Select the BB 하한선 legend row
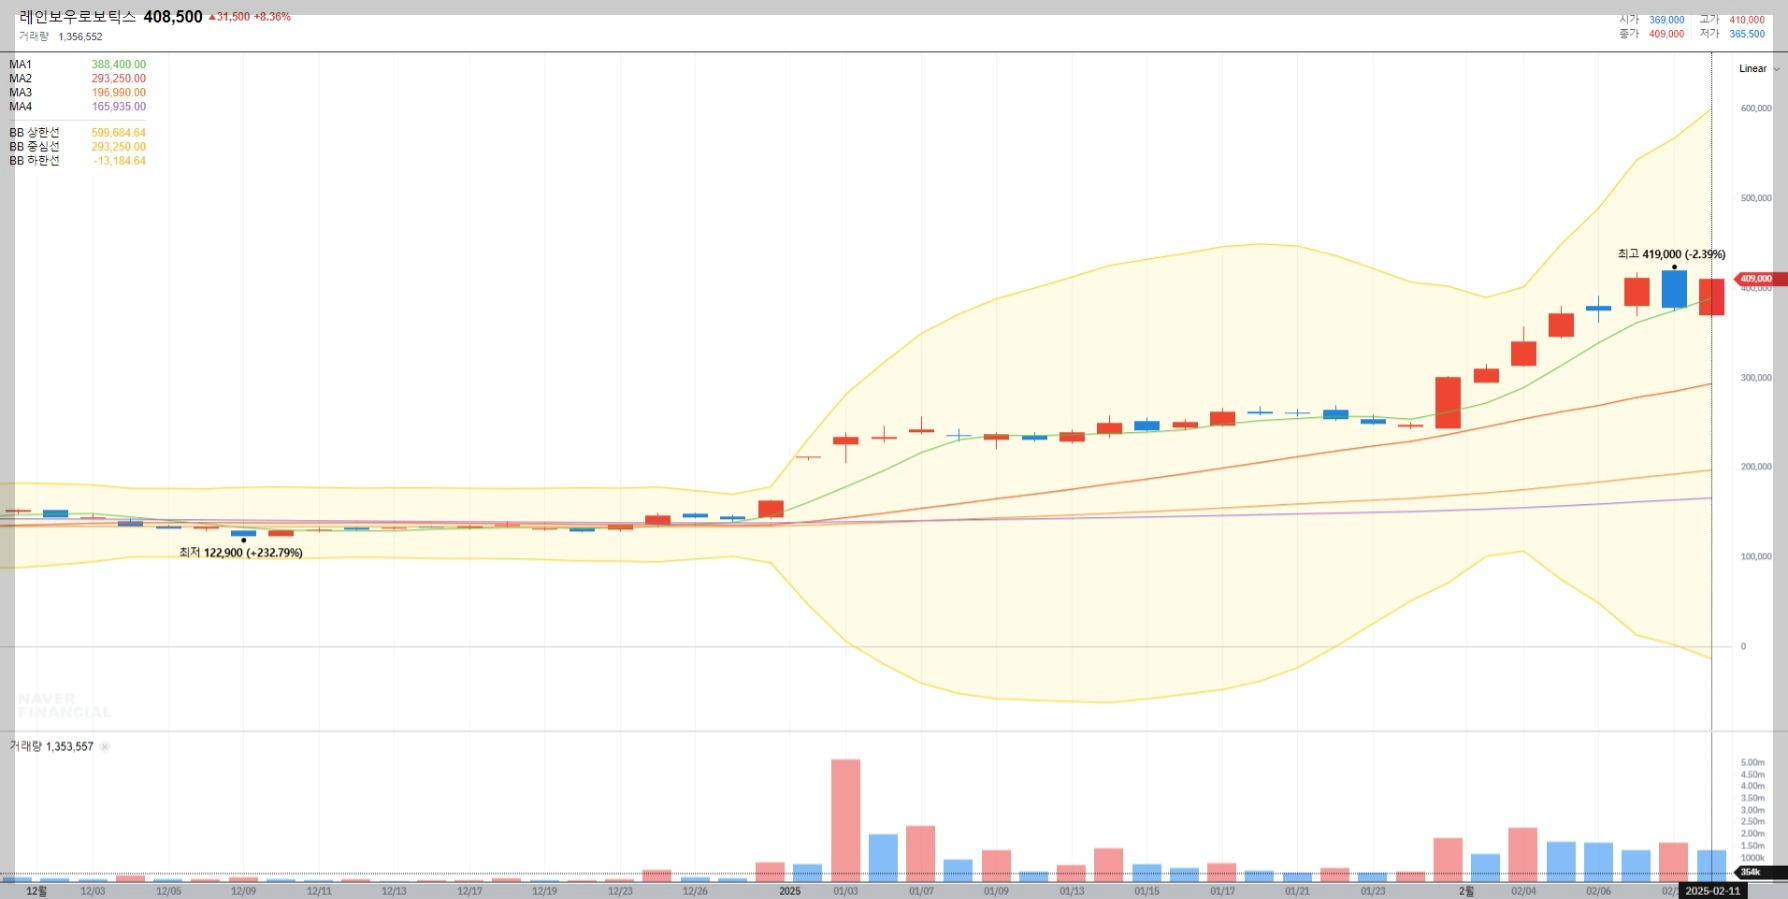The image size is (1788, 899). tap(78, 161)
